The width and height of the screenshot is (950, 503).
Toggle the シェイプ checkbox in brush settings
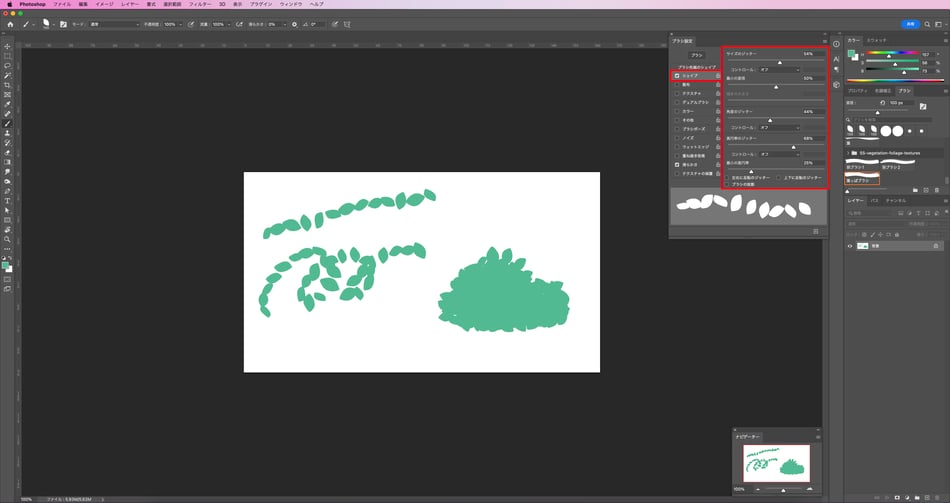pyautogui.click(x=677, y=75)
